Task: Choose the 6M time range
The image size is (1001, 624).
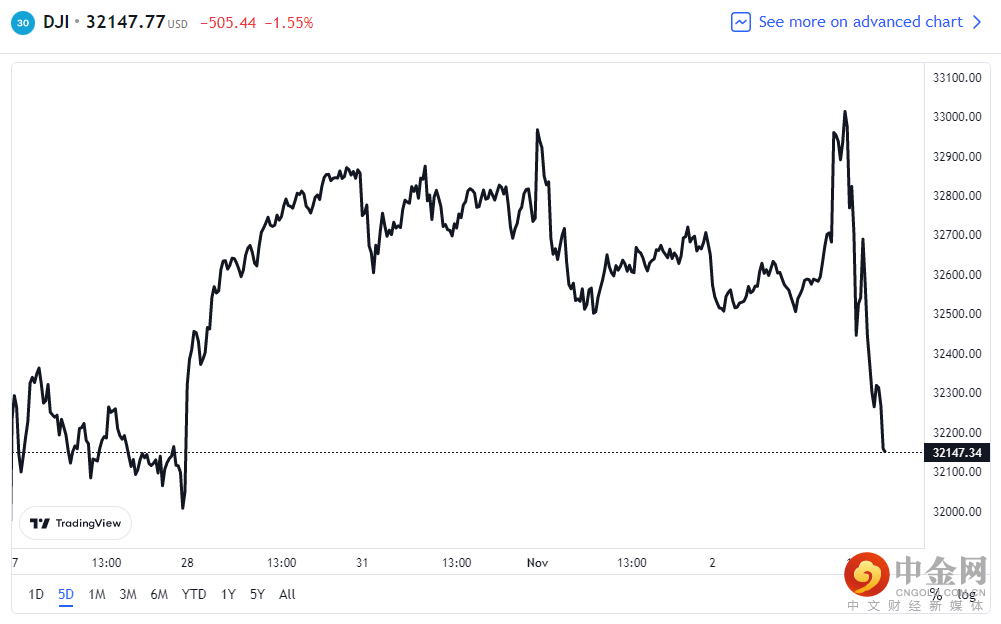Action: [x=159, y=594]
